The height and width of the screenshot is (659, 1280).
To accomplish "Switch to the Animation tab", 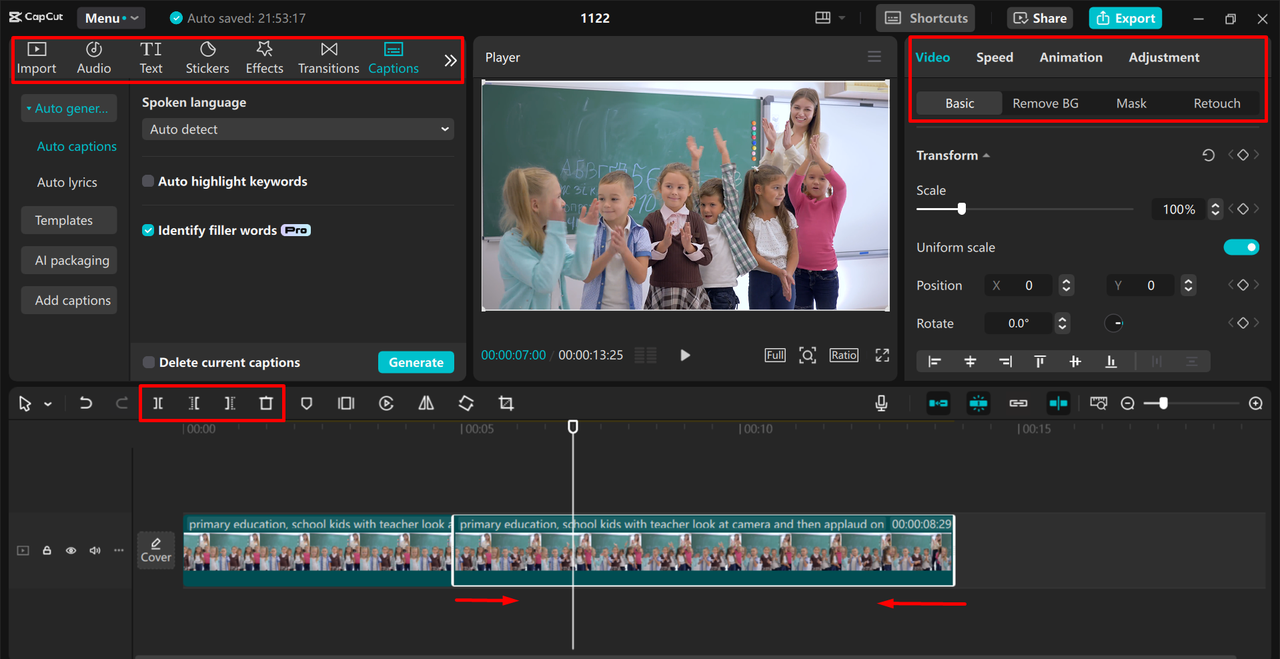I will click(1071, 57).
